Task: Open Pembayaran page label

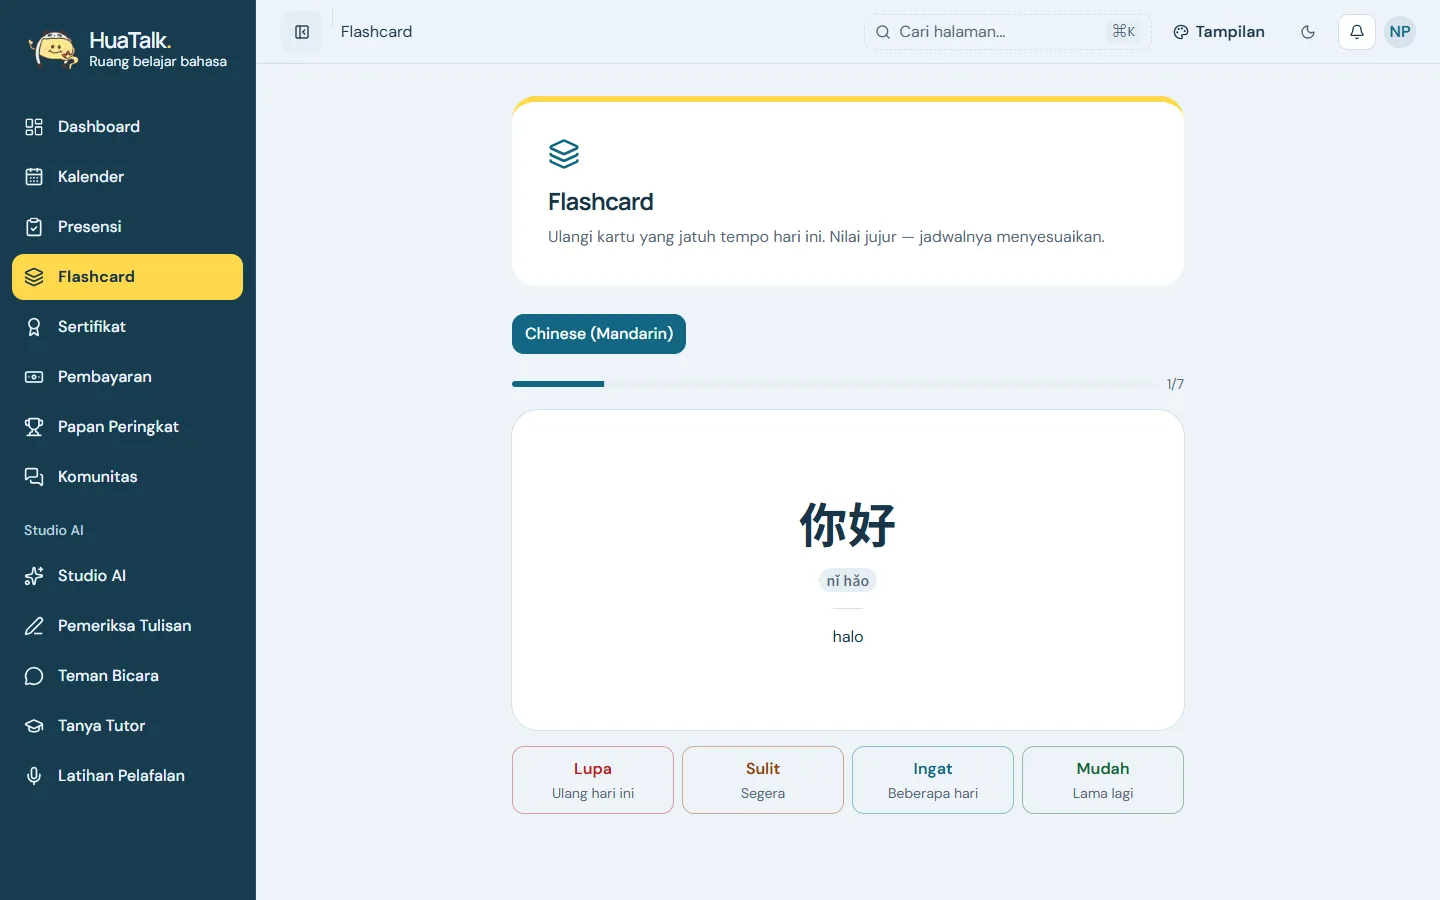Action: pyautogui.click(x=105, y=377)
